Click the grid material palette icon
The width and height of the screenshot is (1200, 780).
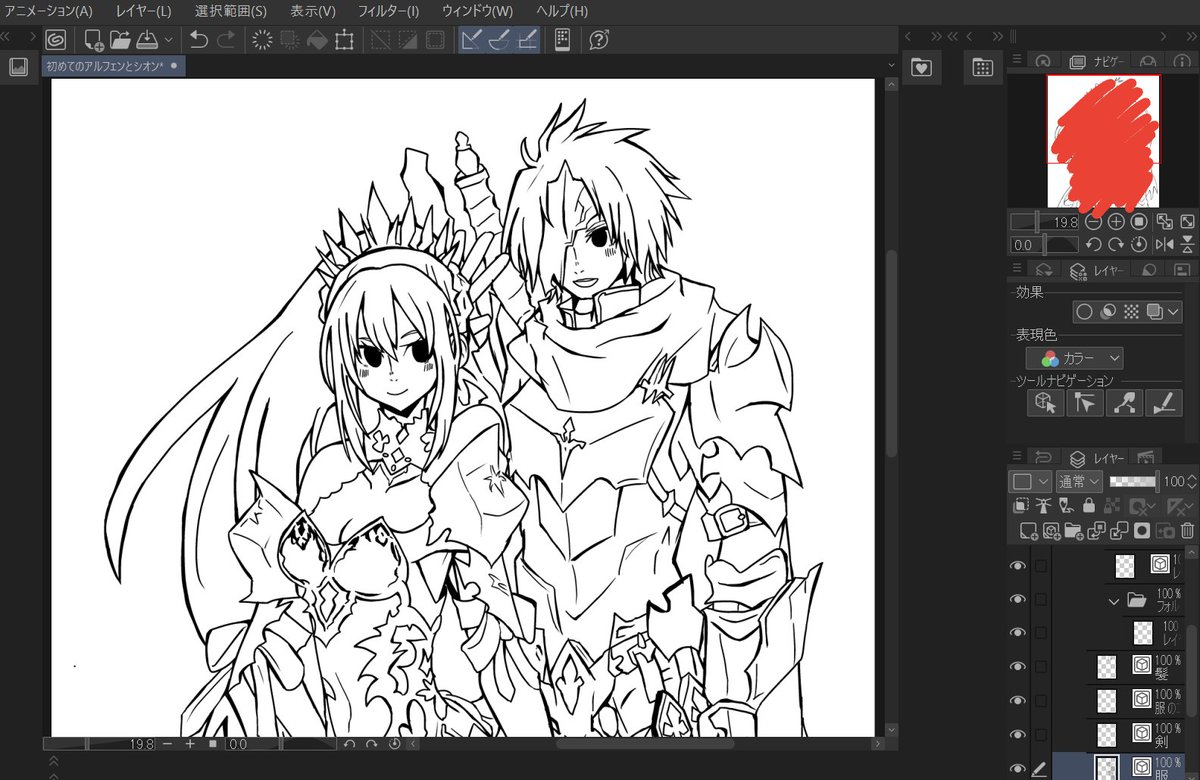coord(983,67)
